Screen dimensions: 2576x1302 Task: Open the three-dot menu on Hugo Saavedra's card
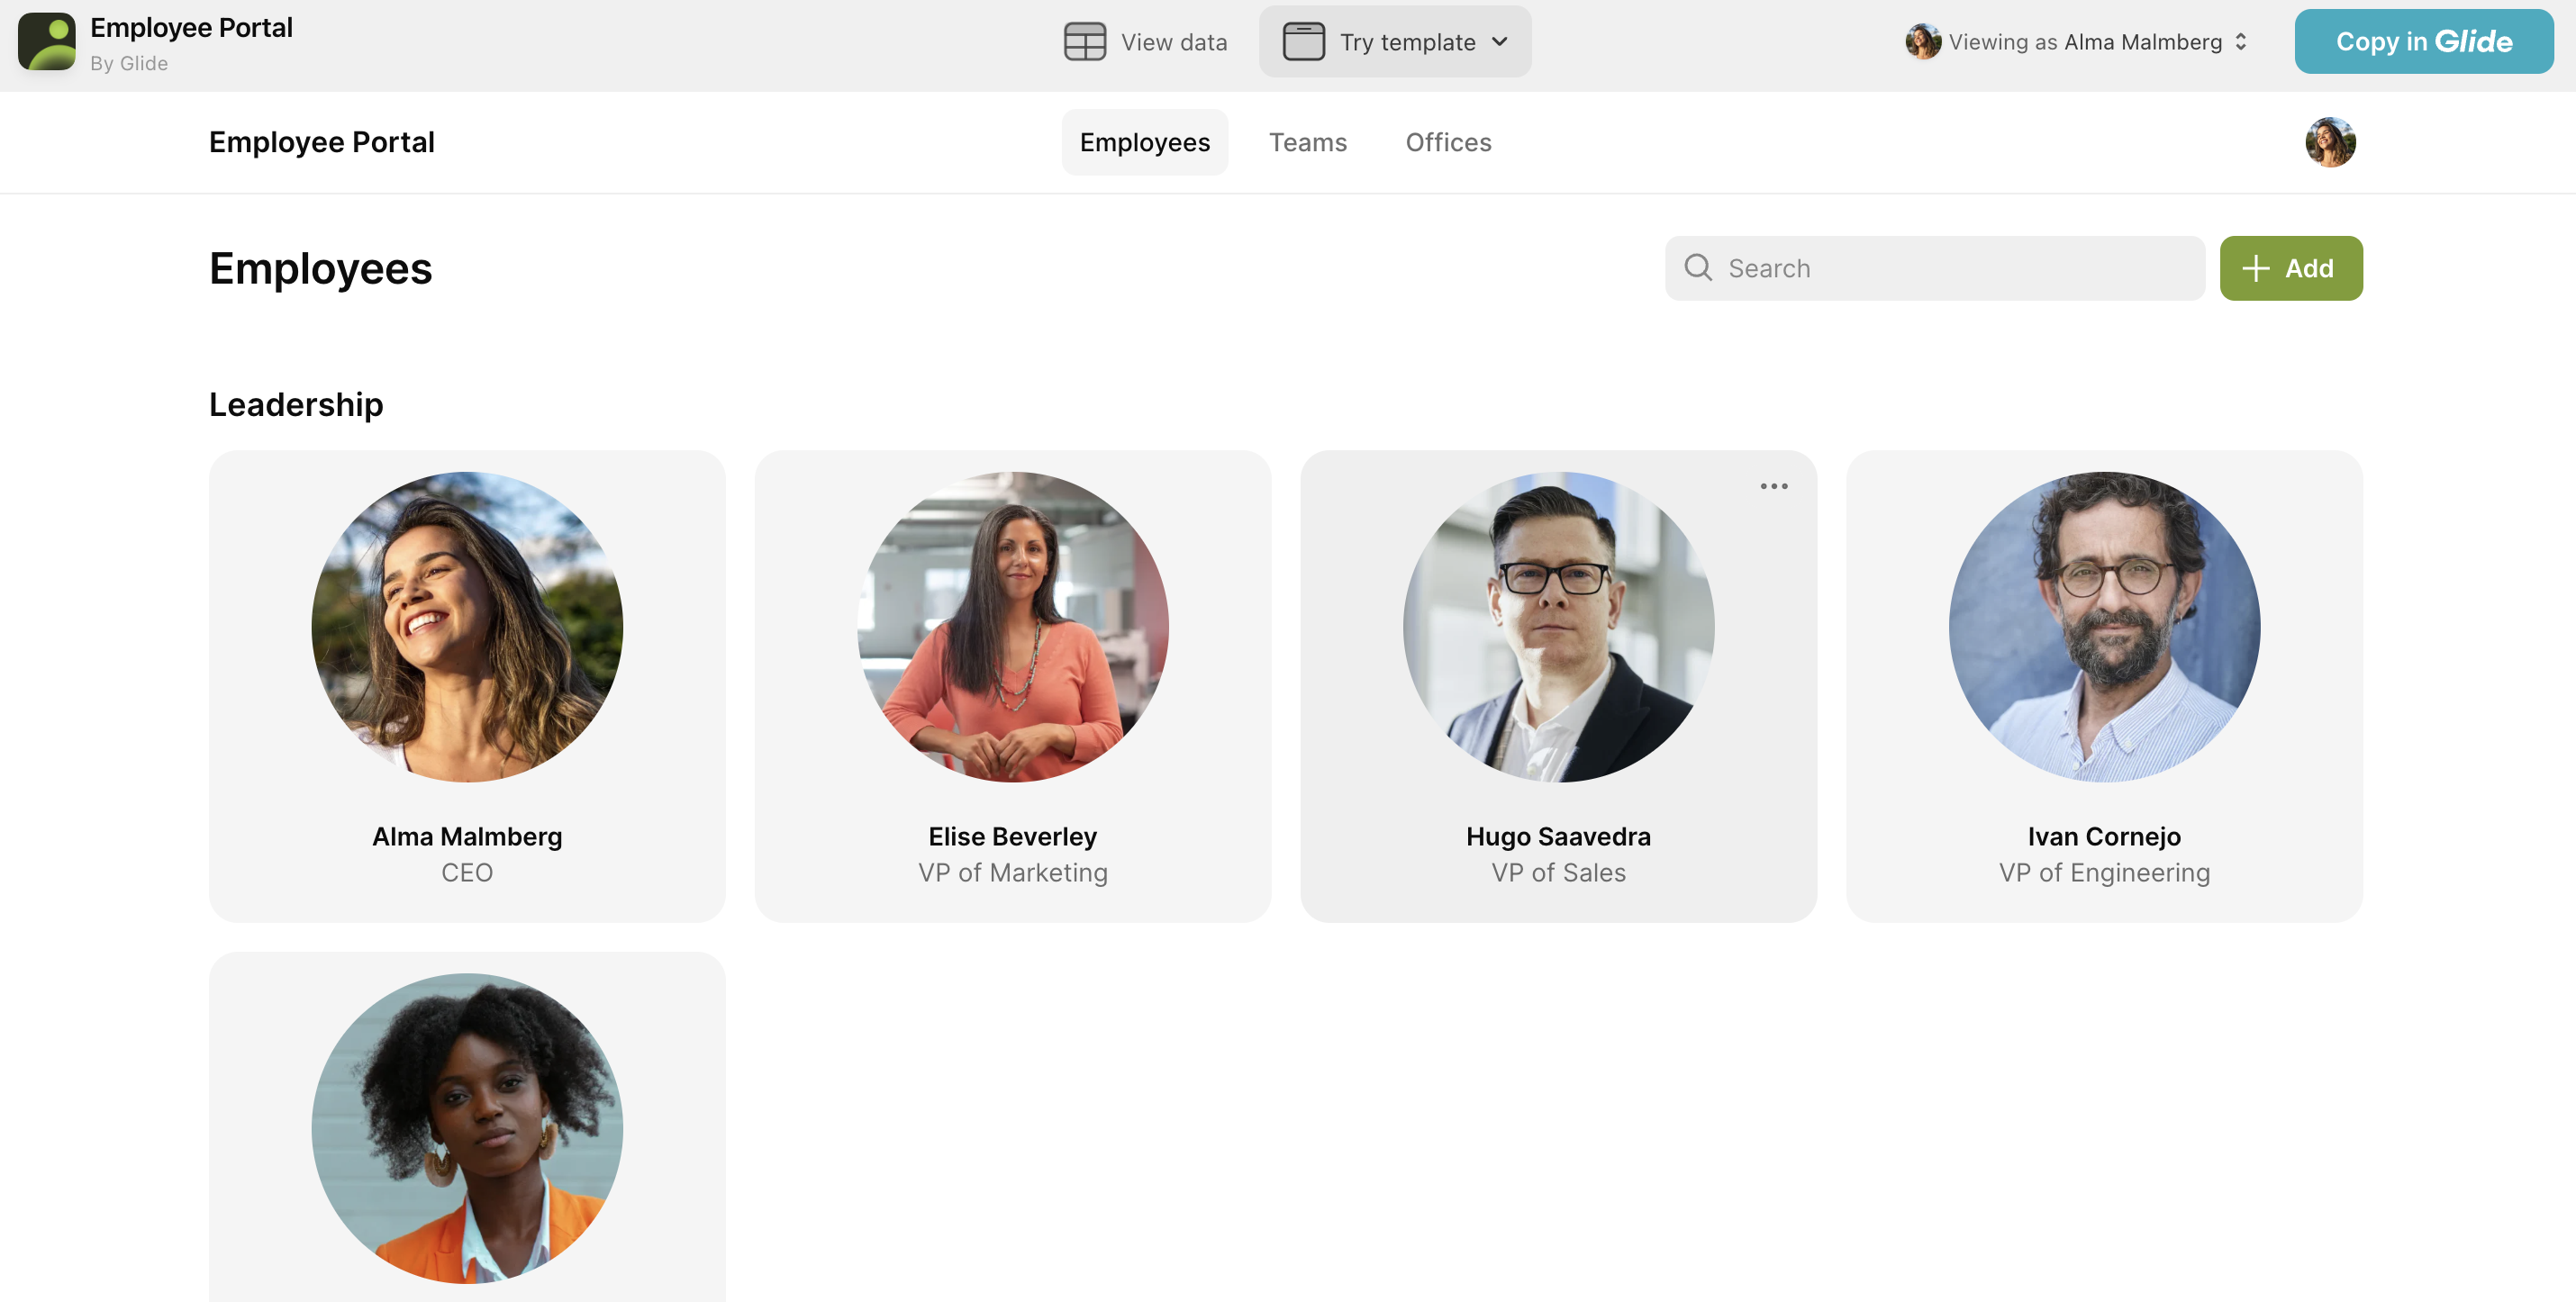(x=1773, y=487)
